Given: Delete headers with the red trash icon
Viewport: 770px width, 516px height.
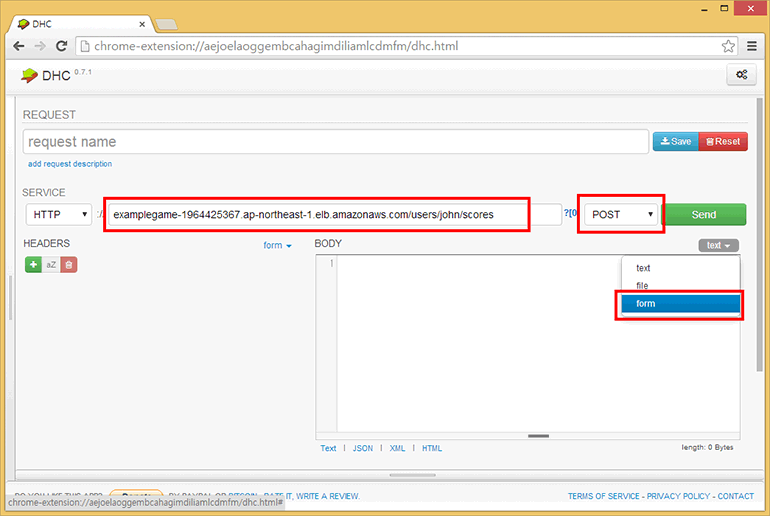Looking at the screenshot, I should tap(68, 264).
